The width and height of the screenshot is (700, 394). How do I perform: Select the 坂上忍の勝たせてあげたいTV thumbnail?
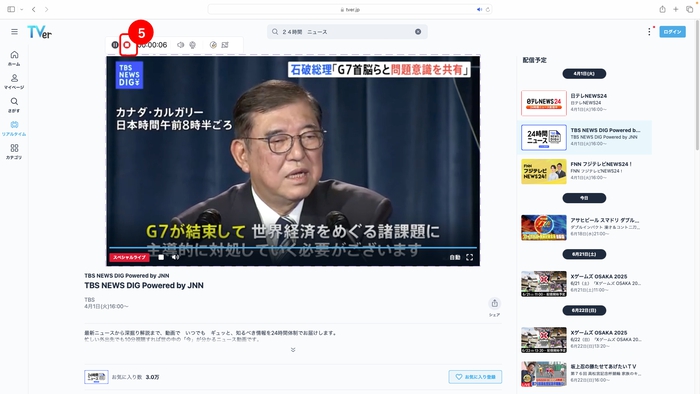coord(544,374)
